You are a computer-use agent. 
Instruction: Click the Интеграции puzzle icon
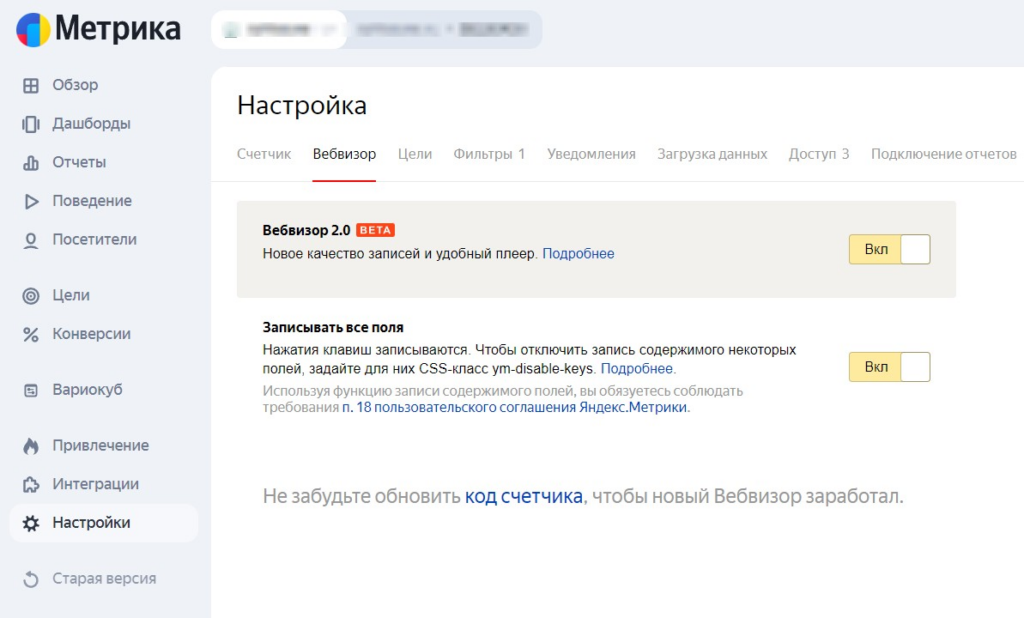coord(31,484)
